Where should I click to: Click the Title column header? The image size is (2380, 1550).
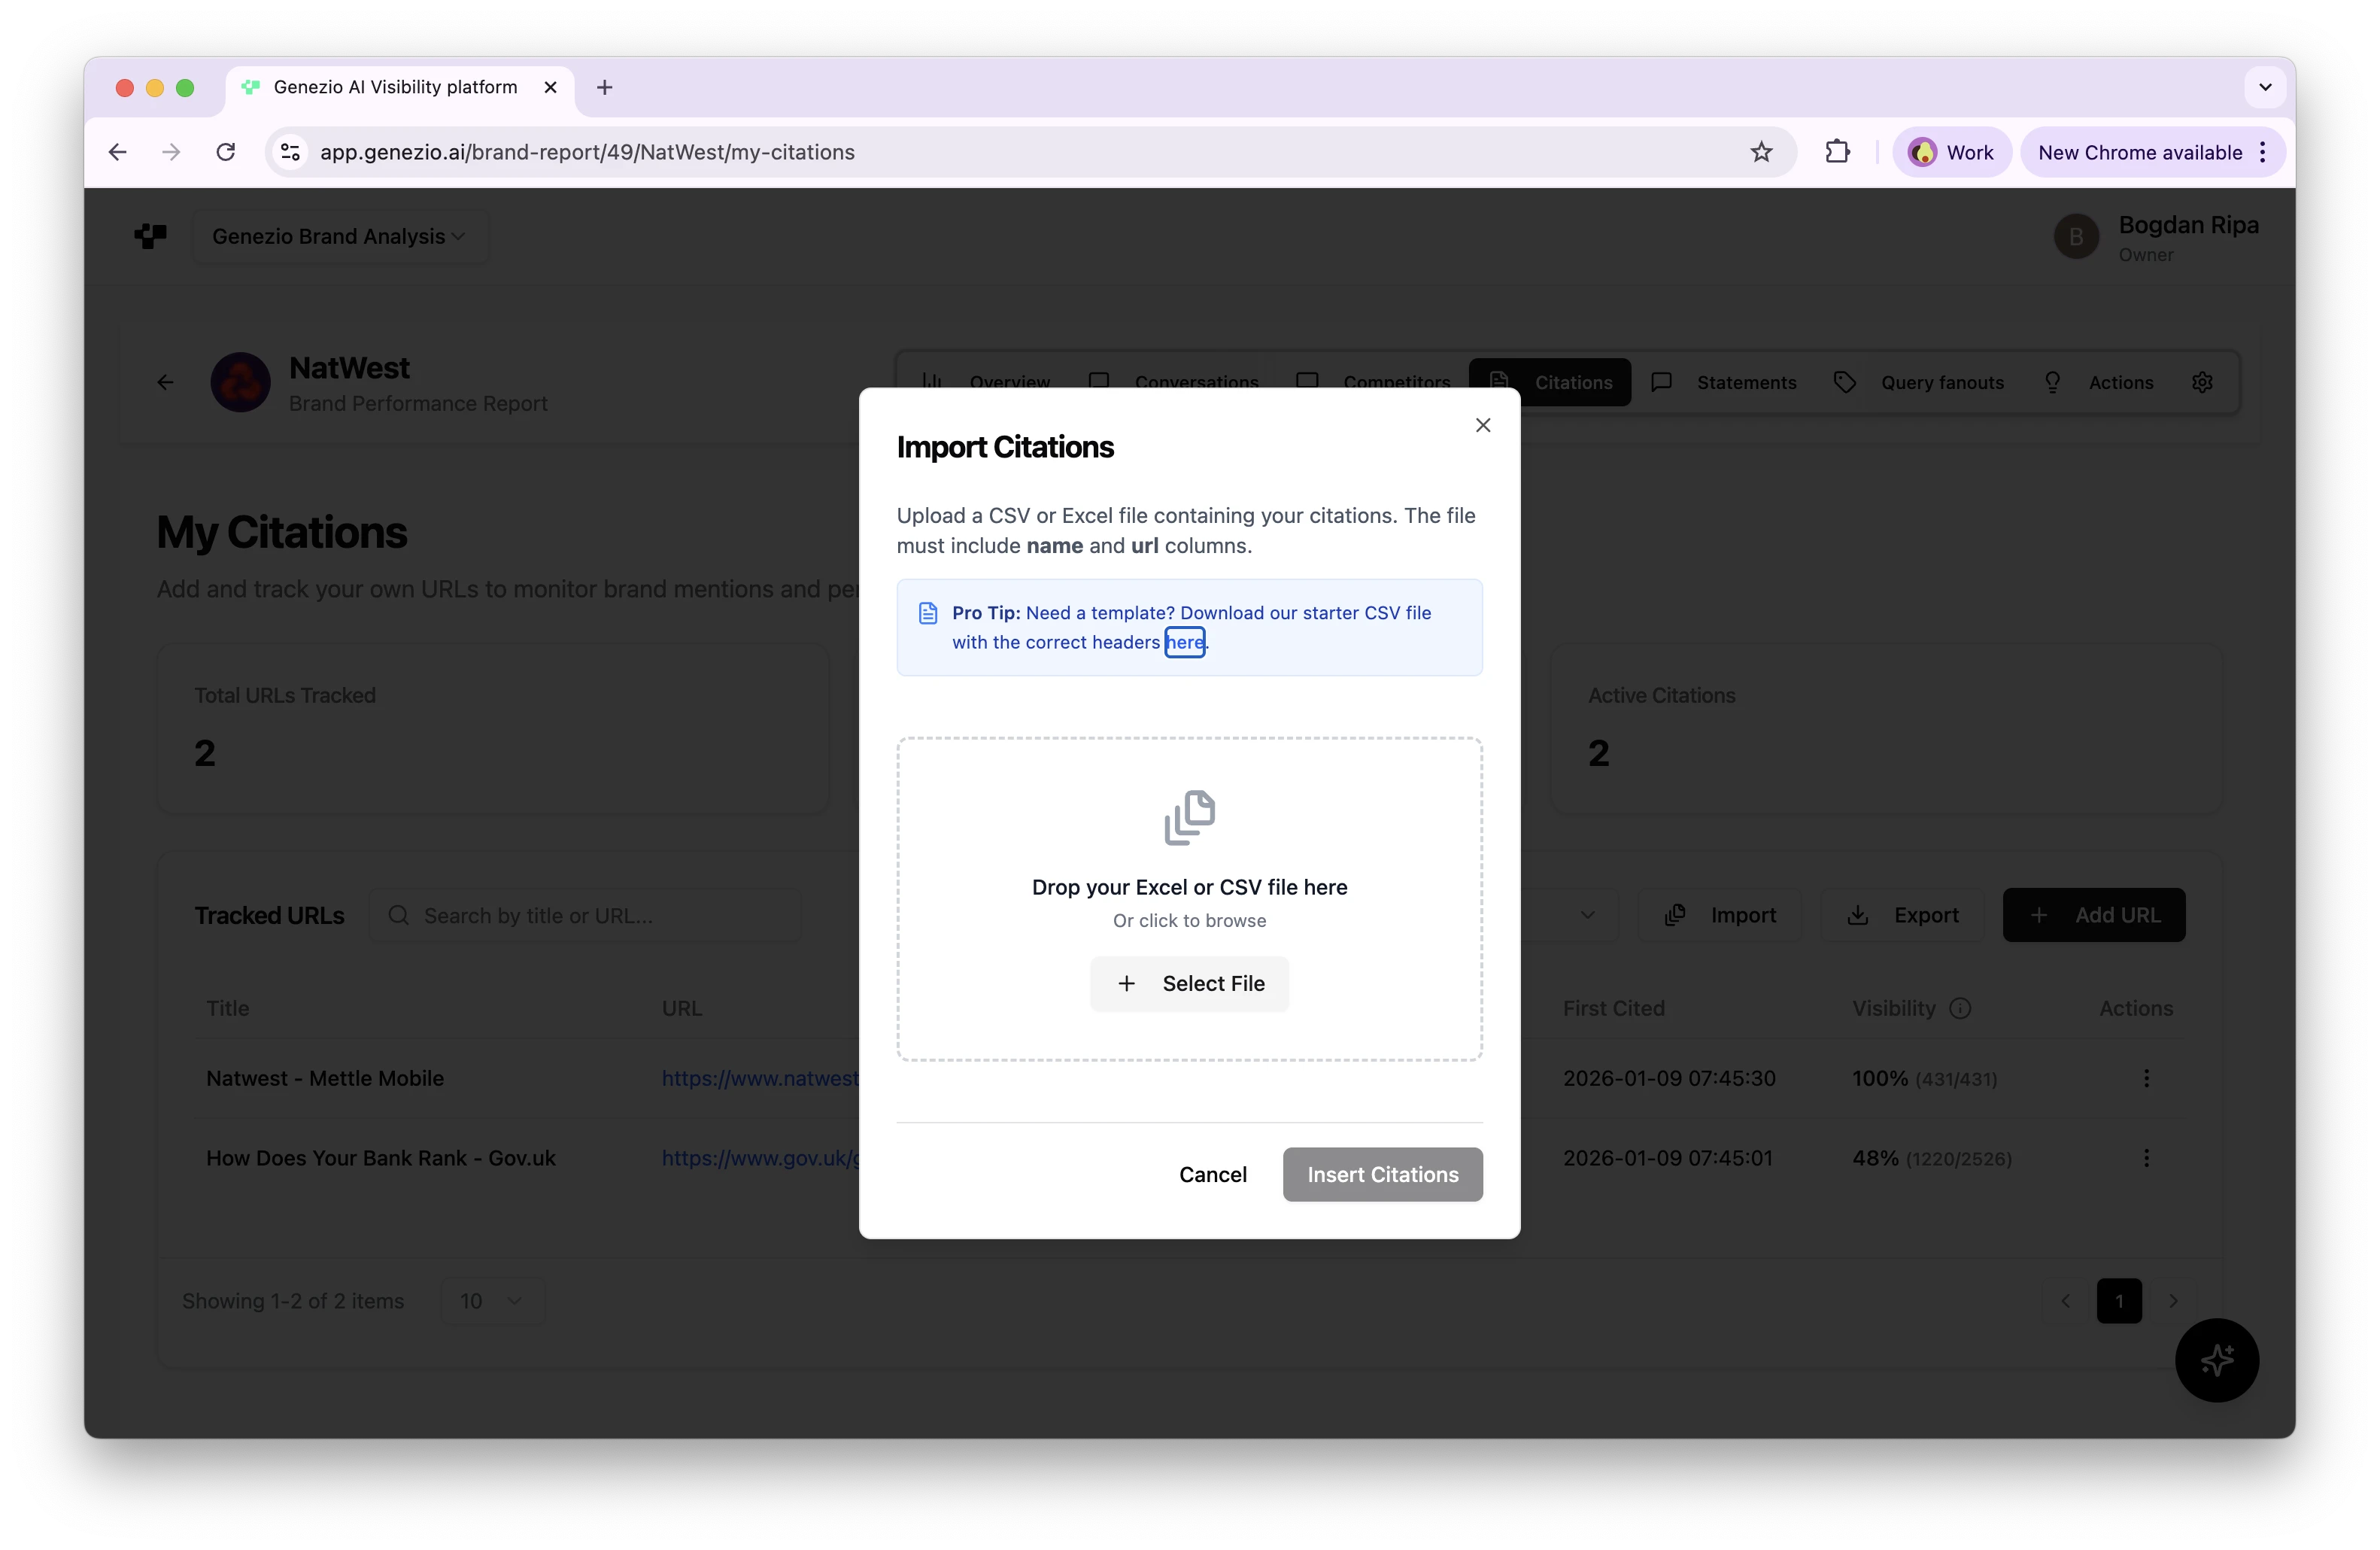point(228,1008)
